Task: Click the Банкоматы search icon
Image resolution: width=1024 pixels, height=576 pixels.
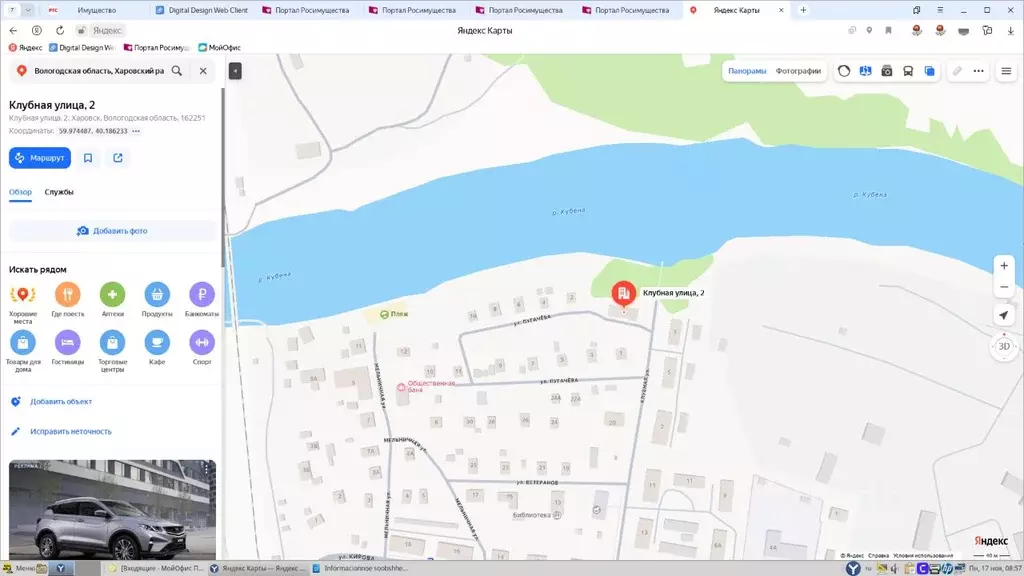Action: click(x=201, y=293)
